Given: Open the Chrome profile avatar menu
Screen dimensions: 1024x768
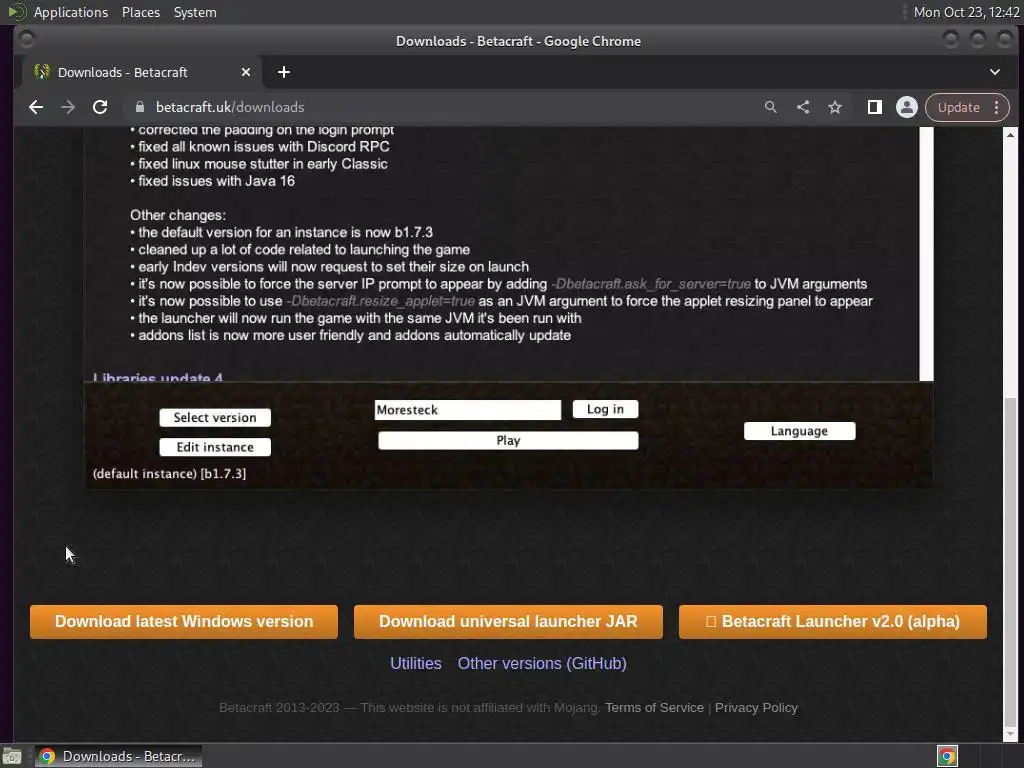Looking at the screenshot, I should [x=906, y=107].
